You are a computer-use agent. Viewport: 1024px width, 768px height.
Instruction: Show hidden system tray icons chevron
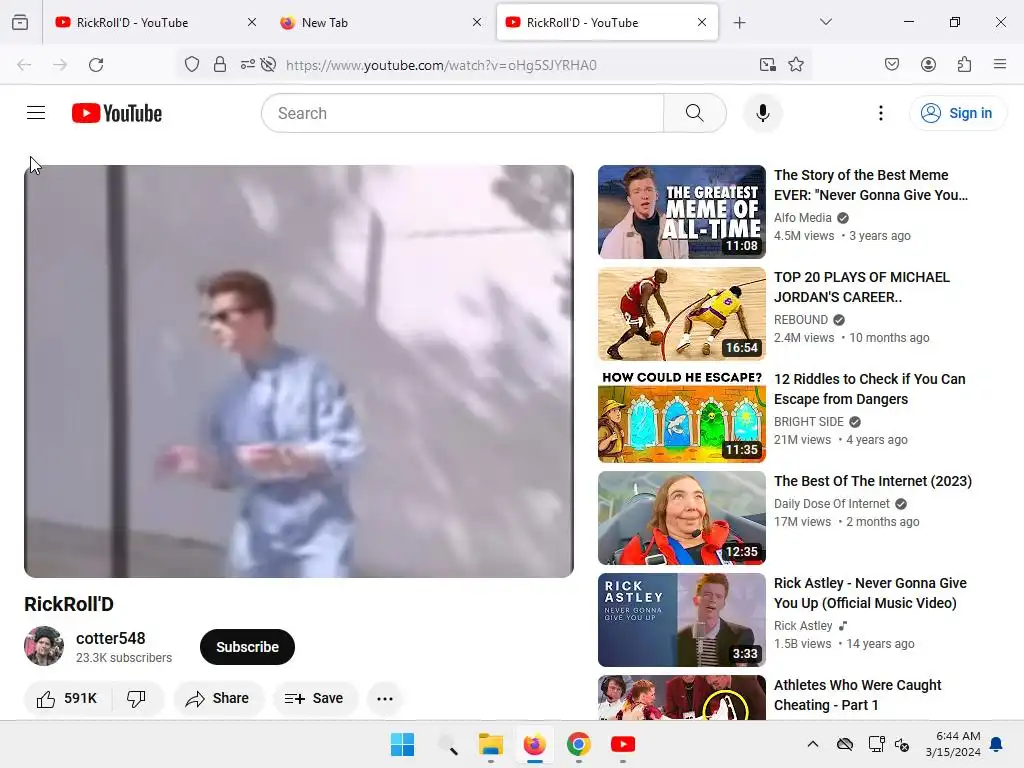pyautogui.click(x=812, y=744)
